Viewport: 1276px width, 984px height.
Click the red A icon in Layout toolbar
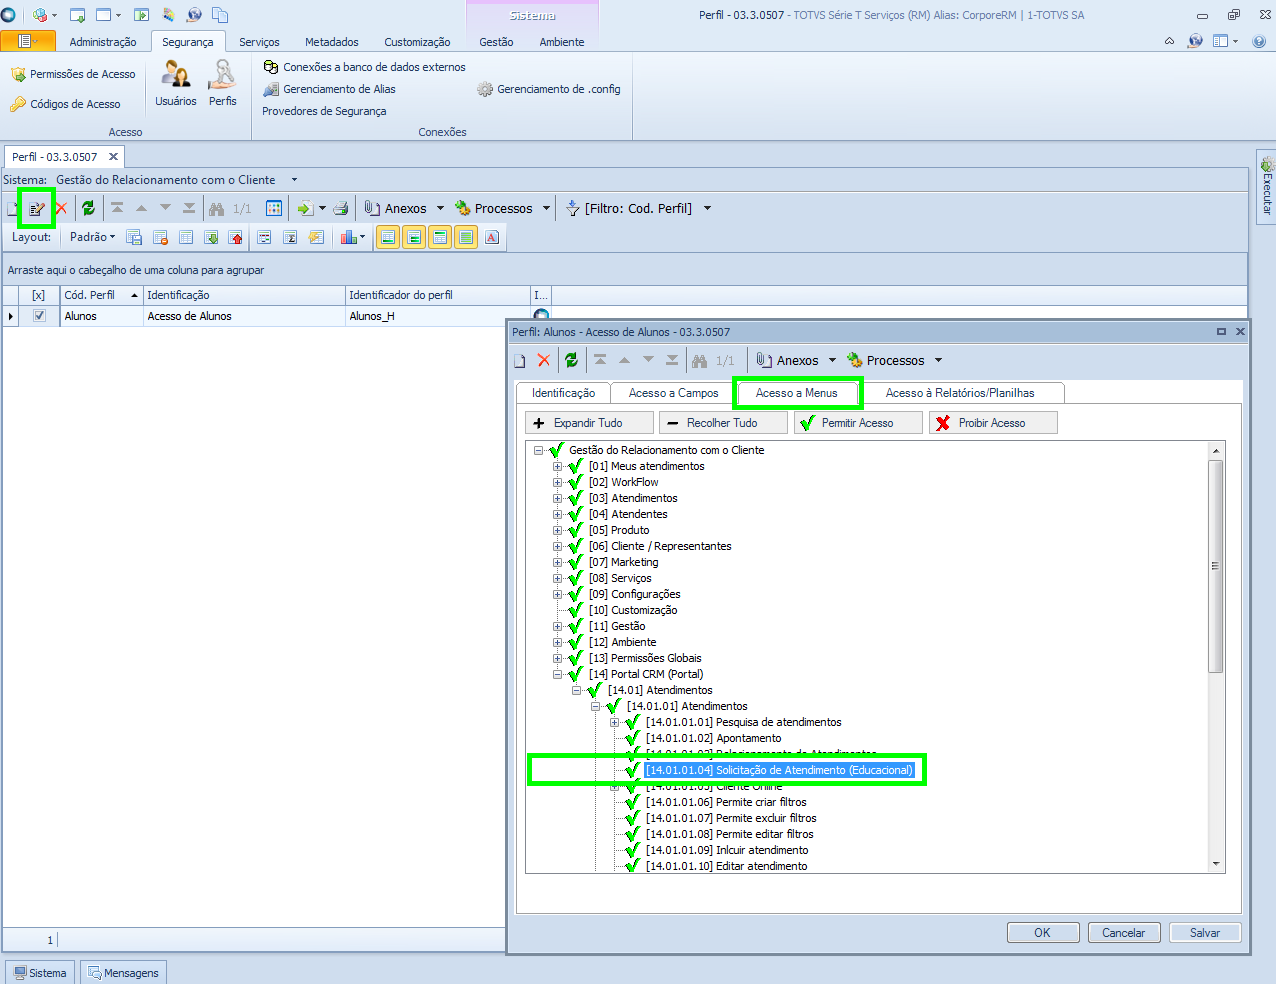pos(492,237)
